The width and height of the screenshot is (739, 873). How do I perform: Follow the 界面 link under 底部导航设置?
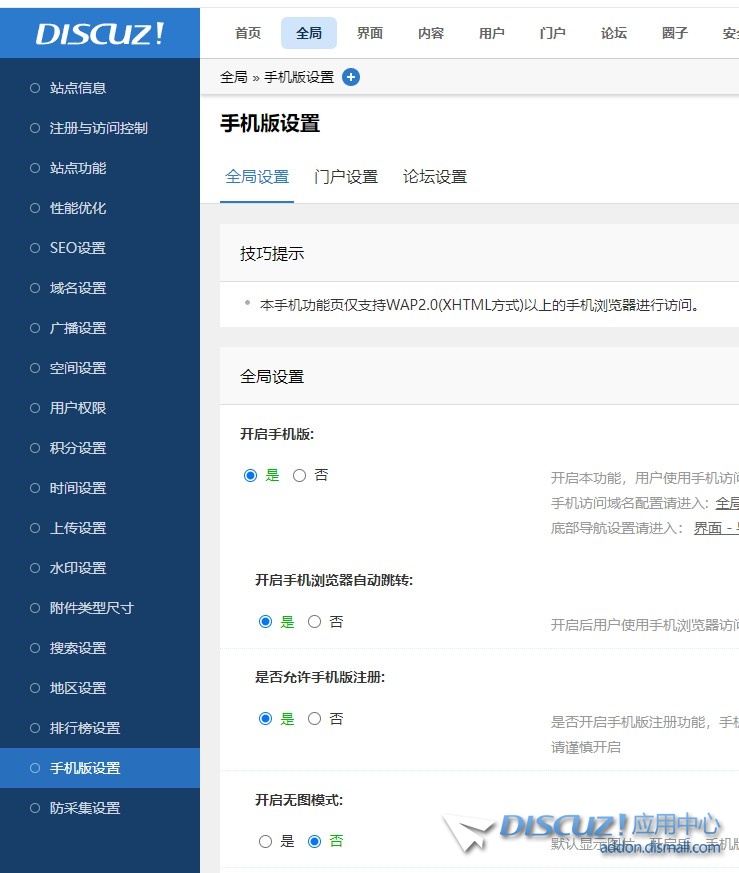coord(708,528)
